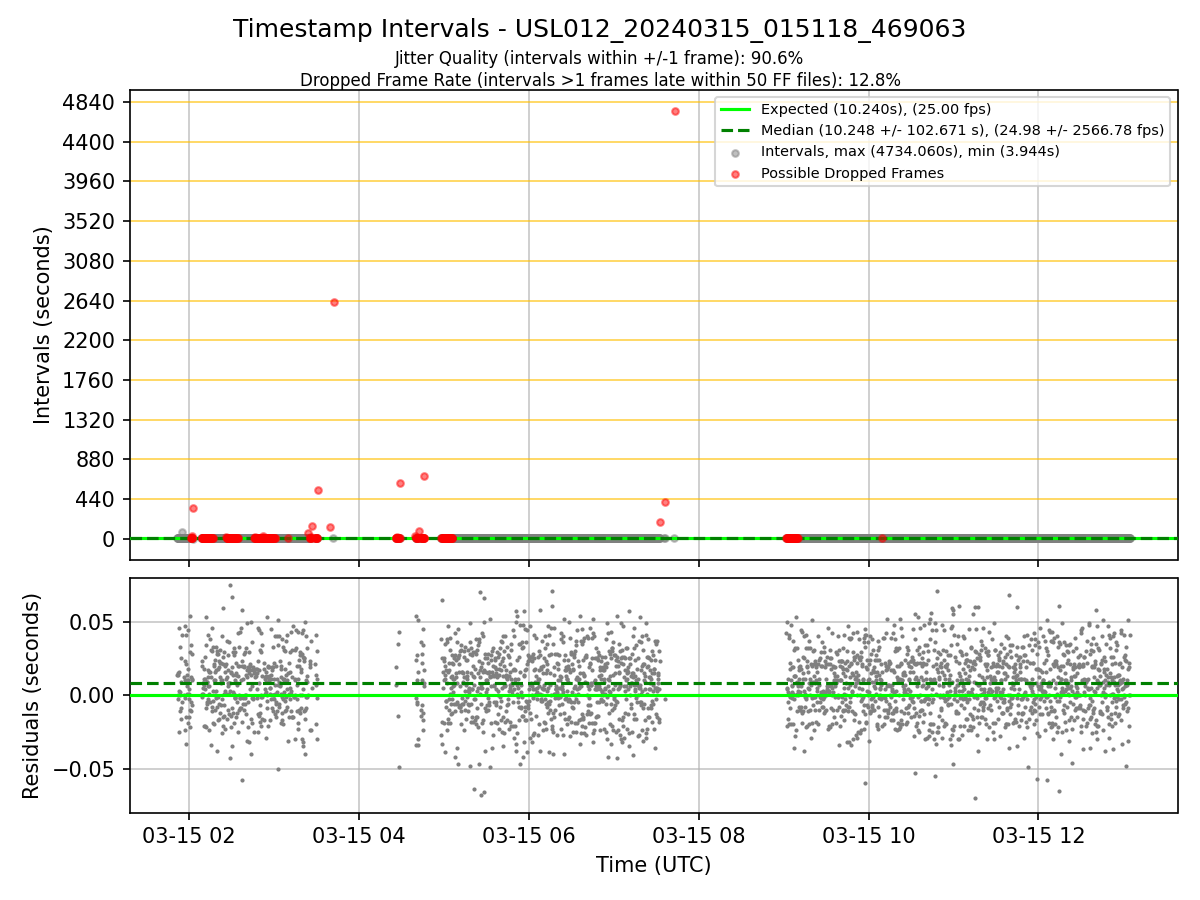Viewport: 1200px width, 900px height.
Task: Click the 440 y-axis tick label
Action: (96, 499)
